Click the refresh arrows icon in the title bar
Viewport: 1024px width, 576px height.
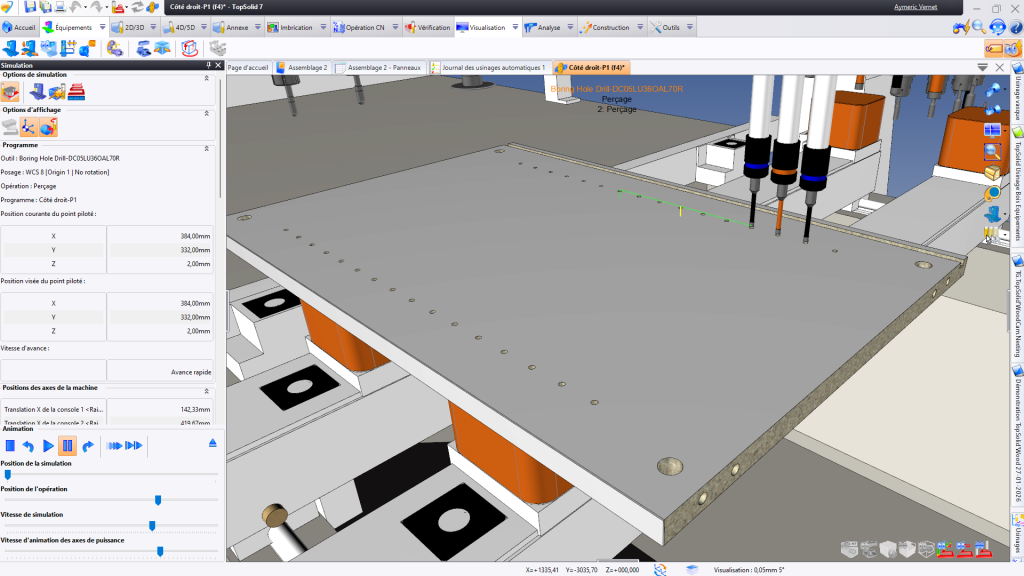pyautogui.click(x=137, y=7)
